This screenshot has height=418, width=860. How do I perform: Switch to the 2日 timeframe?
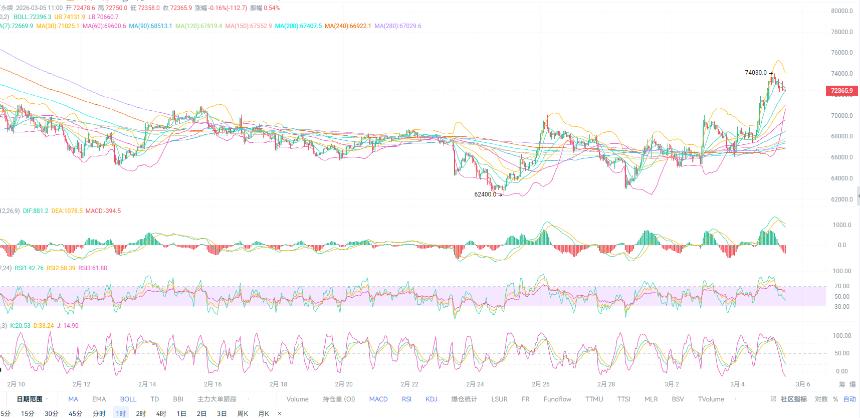201,413
